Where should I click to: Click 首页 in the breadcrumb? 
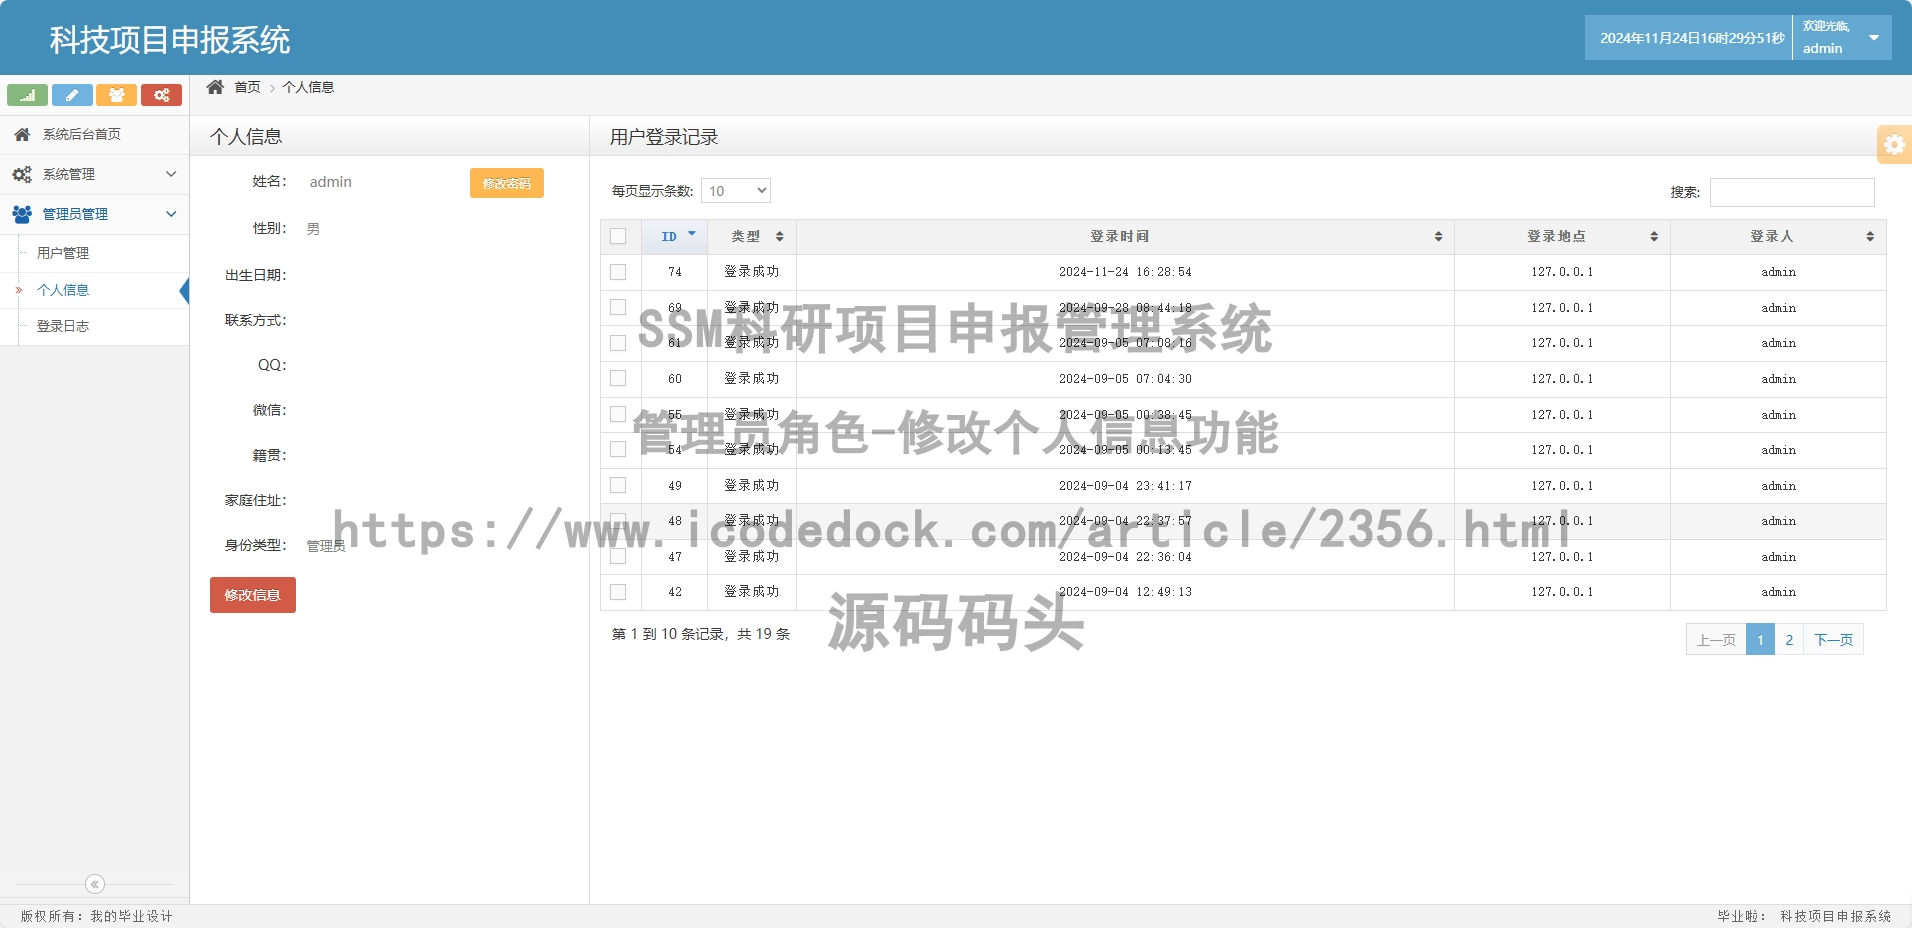point(247,87)
